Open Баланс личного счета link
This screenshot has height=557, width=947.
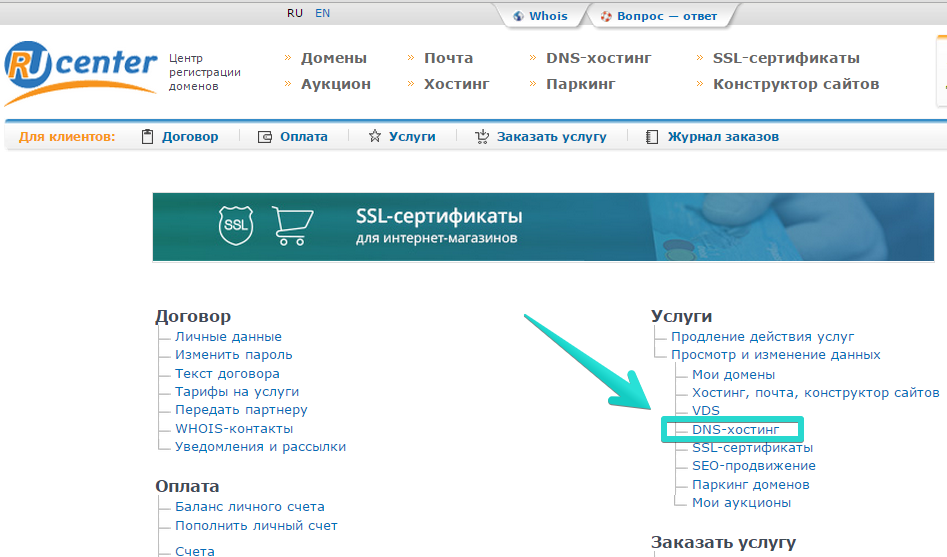coord(249,506)
